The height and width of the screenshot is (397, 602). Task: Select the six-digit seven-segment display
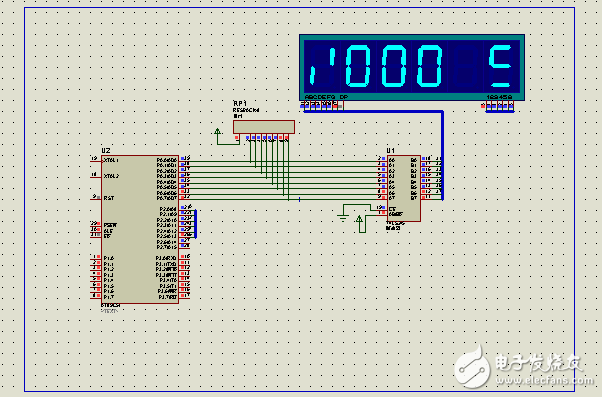(x=412, y=67)
